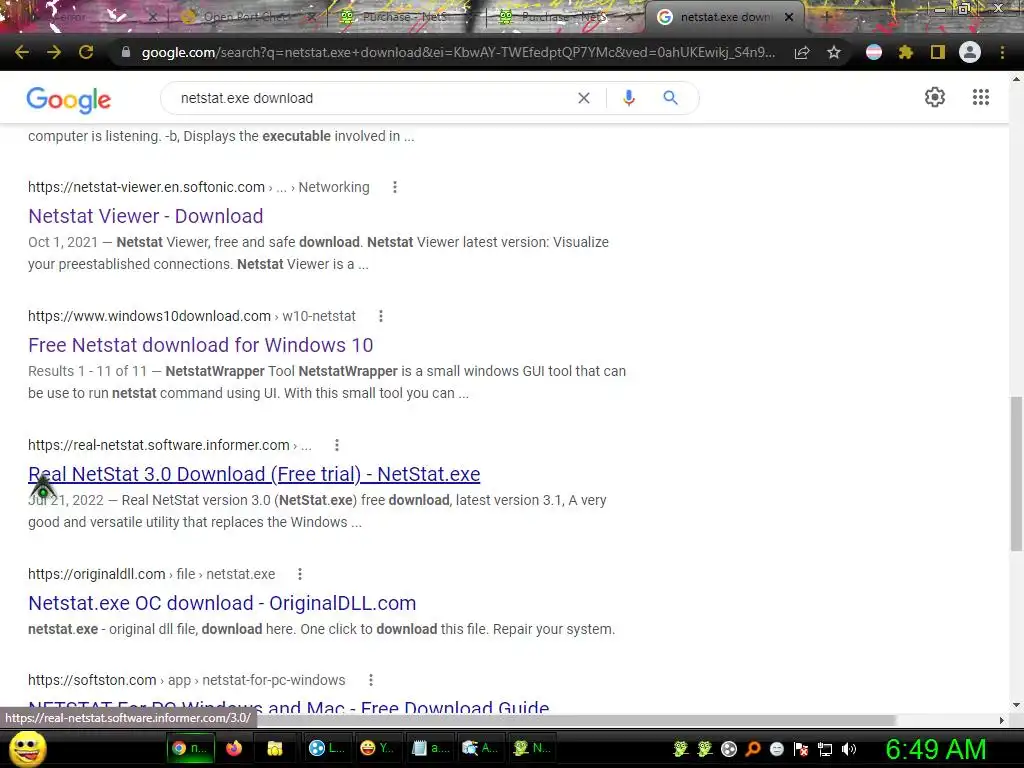
Task: Click the smiley face start button
Action: coord(27,748)
